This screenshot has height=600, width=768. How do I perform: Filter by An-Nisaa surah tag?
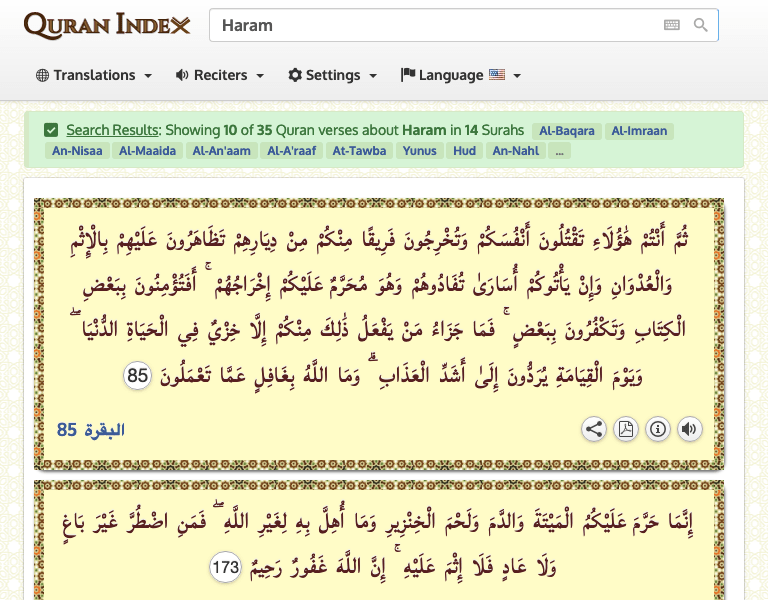click(77, 151)
